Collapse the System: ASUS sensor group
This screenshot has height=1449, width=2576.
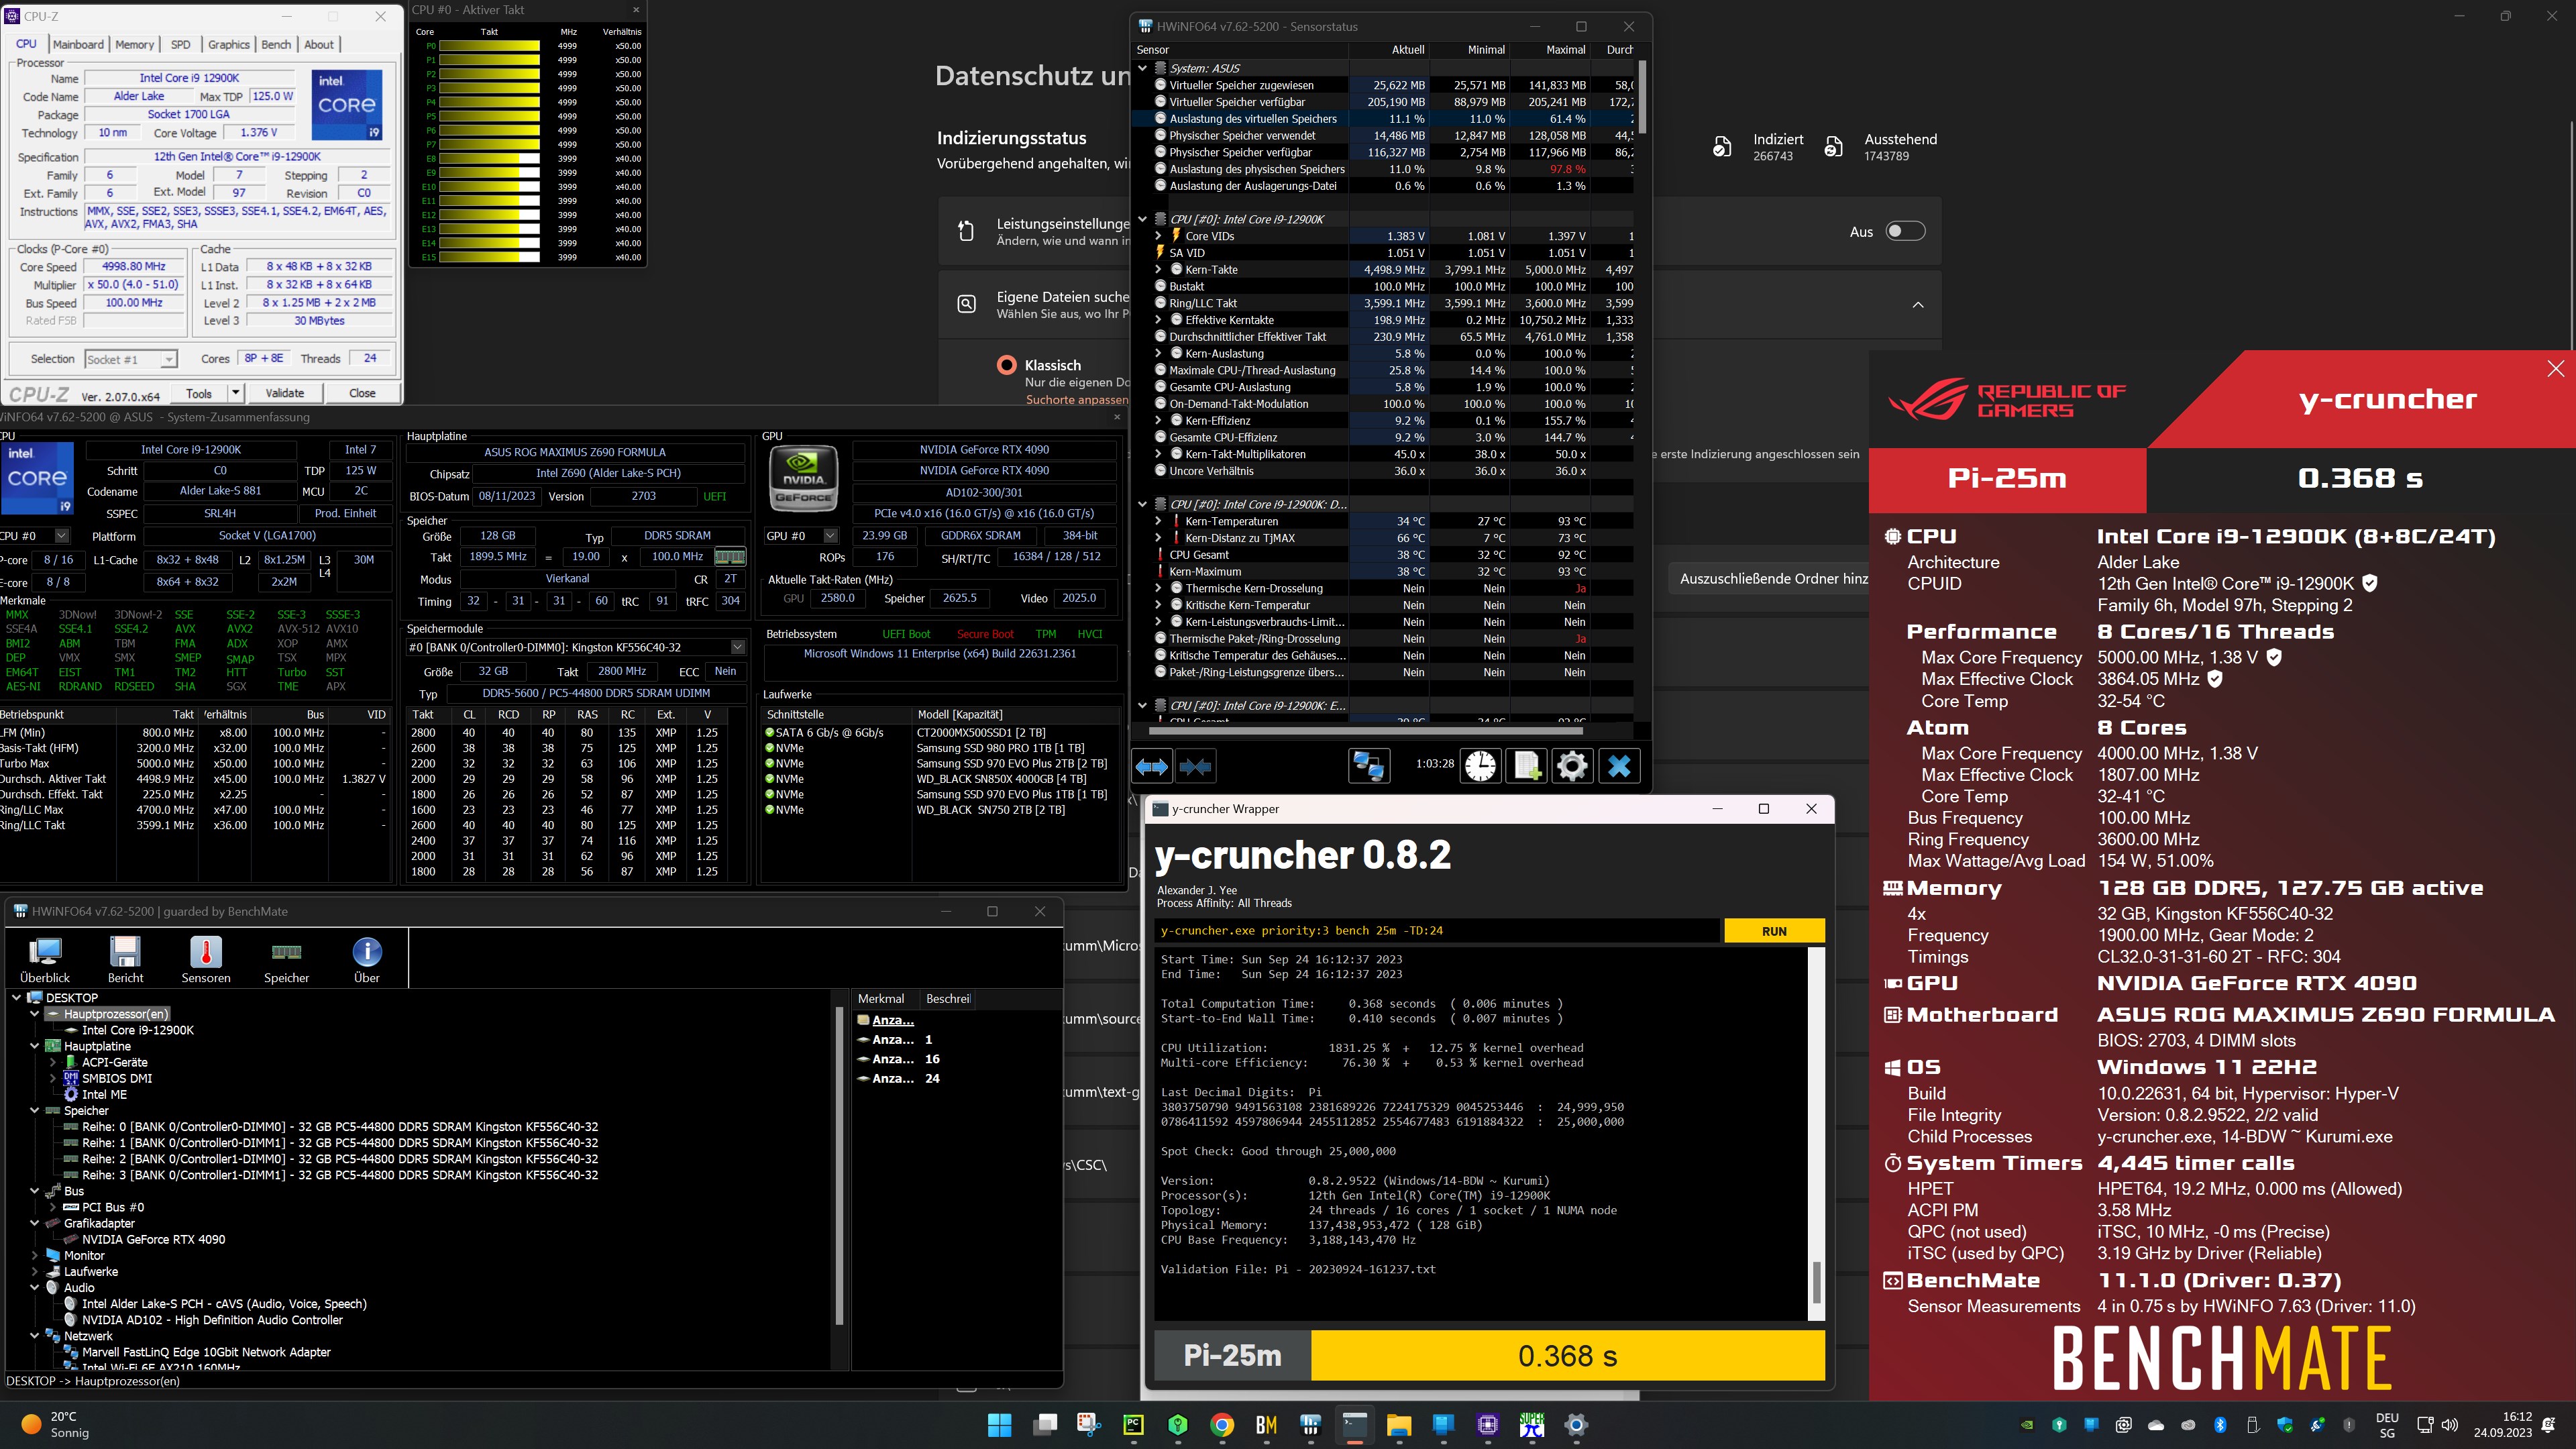click(1142, 68)
